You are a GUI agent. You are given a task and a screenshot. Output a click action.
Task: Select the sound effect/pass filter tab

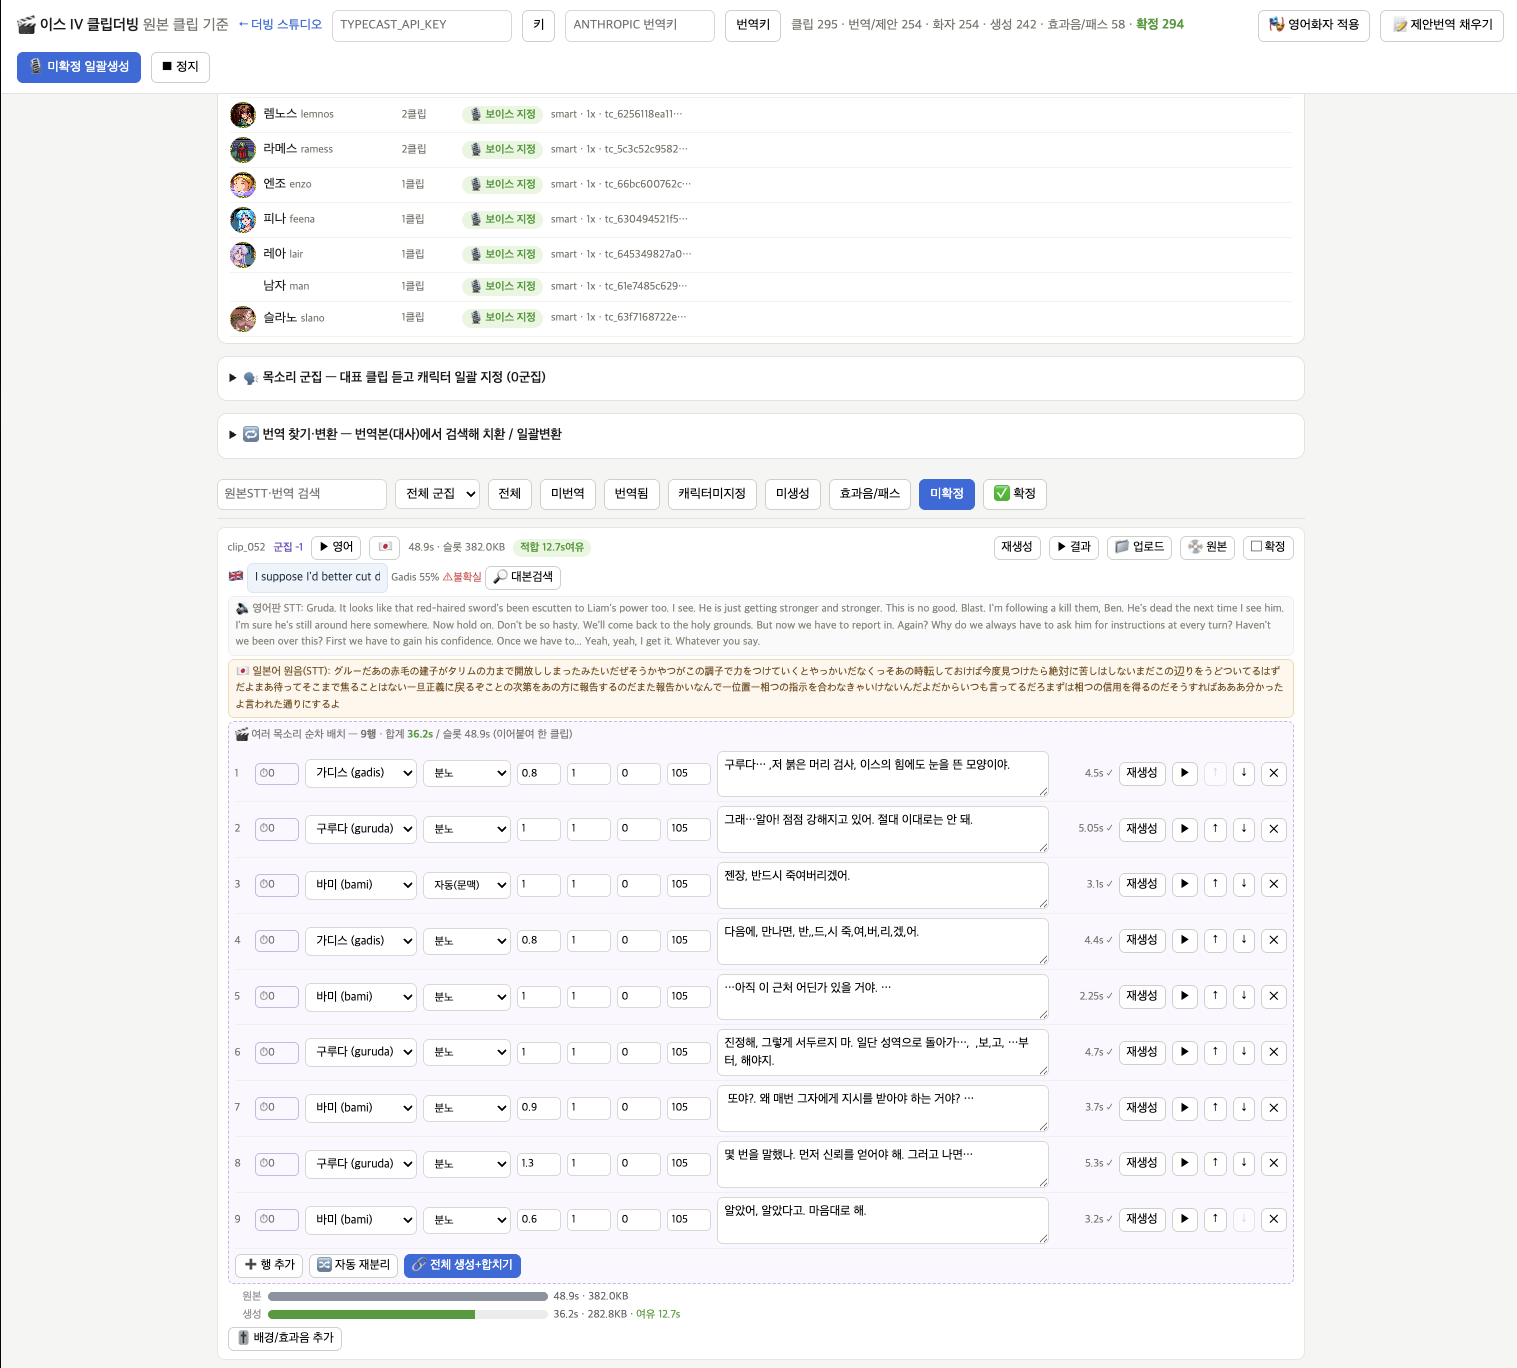coord(870,494)
